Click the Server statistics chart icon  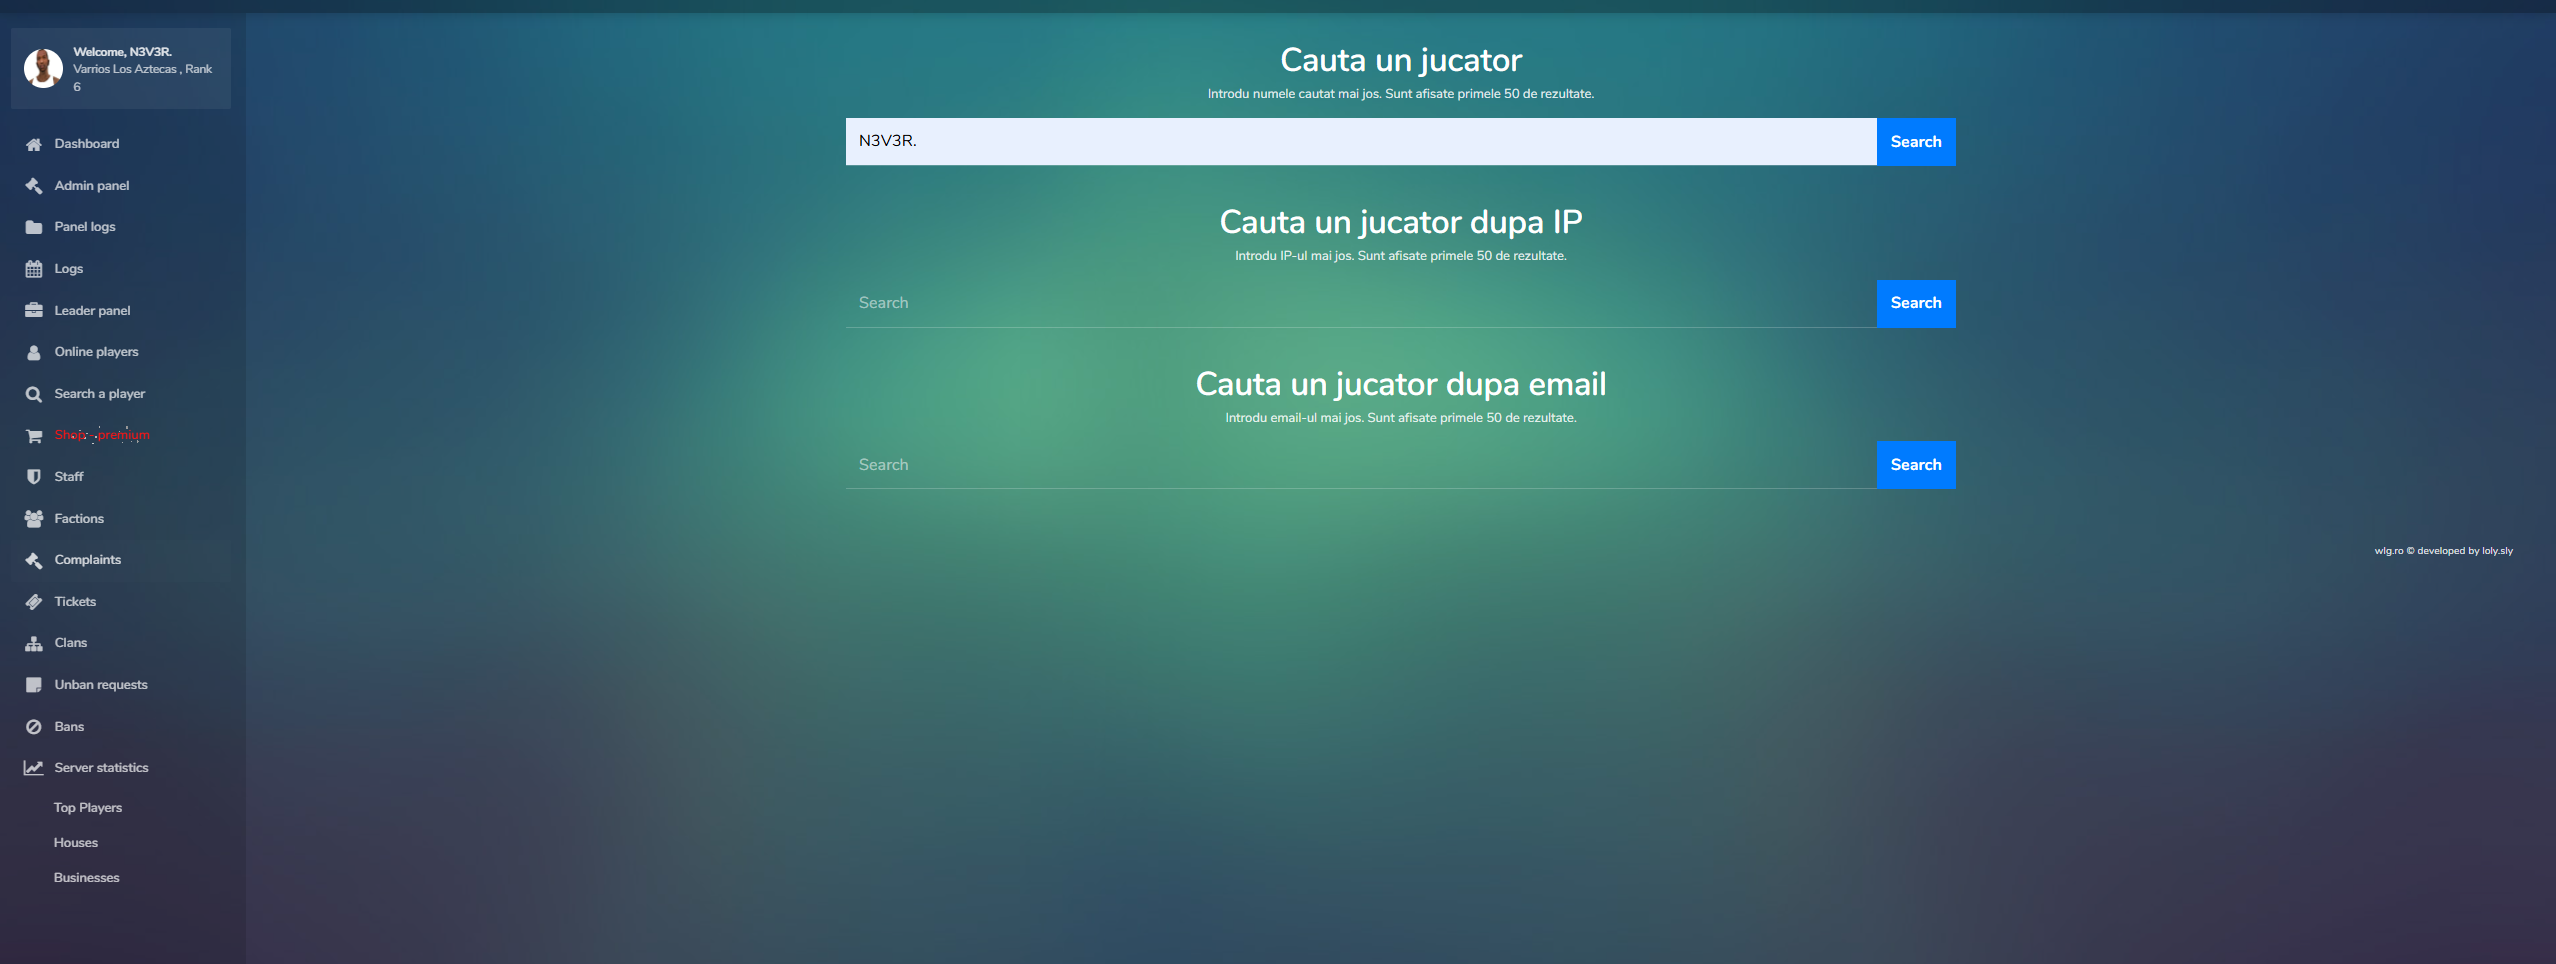34,768
